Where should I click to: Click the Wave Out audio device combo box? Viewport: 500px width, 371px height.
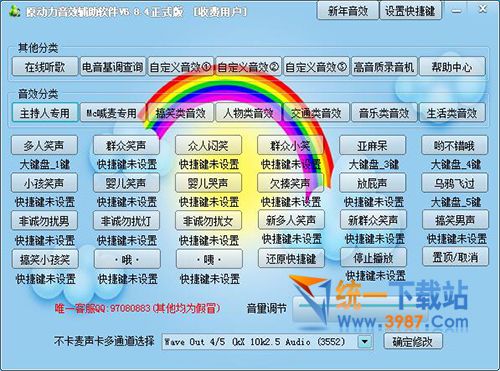tap(267, 342)
